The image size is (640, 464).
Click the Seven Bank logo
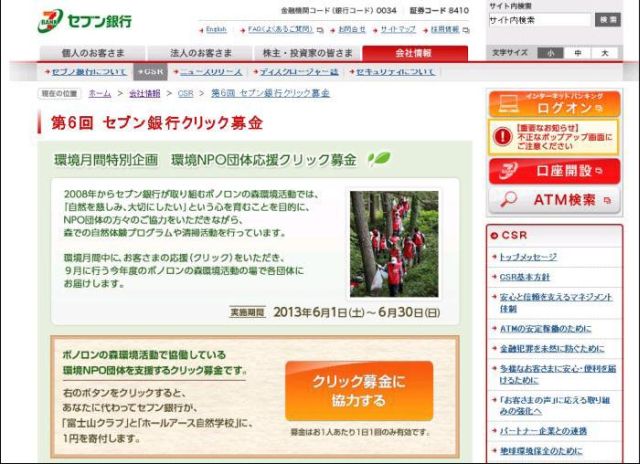coord(85,21)
